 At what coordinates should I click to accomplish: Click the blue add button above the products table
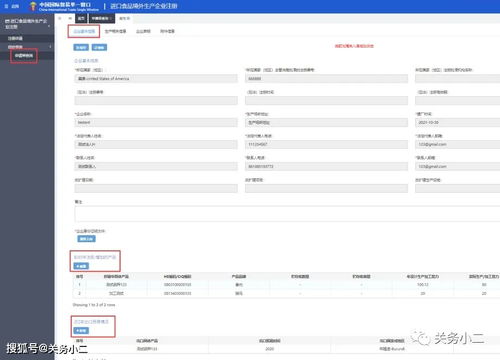coord(81,266)
